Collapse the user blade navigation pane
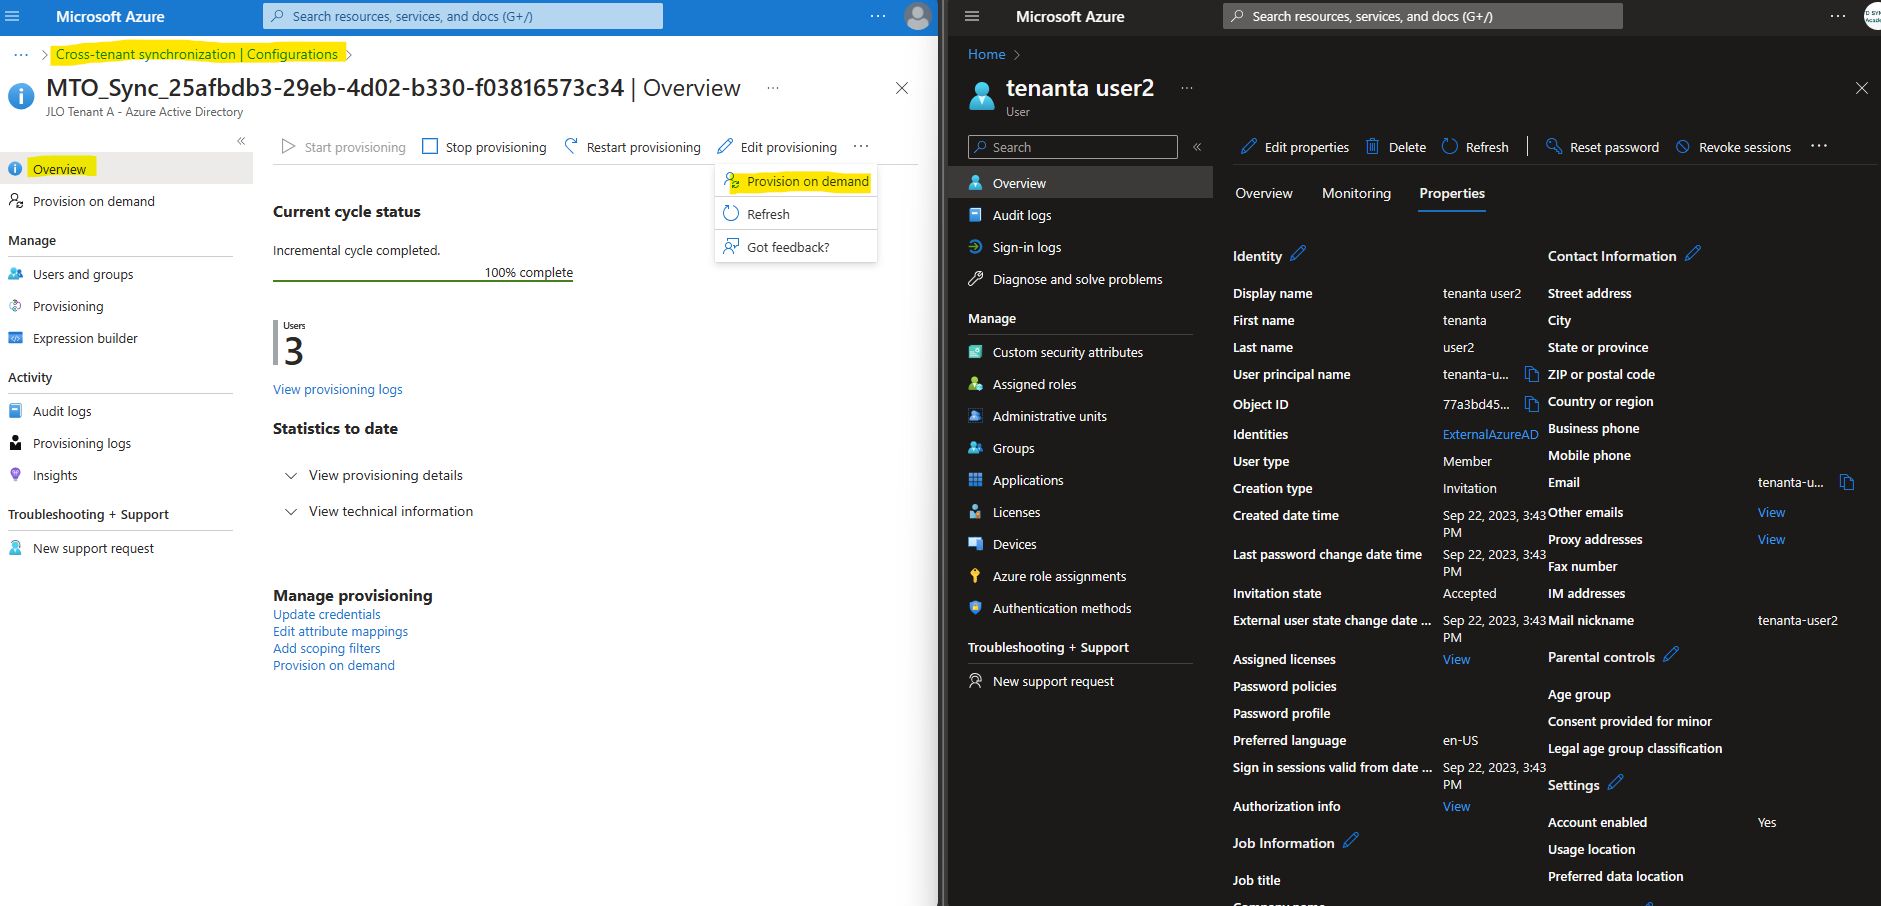Image resolution: width=1881 pixels, height=906 pixels. (x=1197, y=147)
